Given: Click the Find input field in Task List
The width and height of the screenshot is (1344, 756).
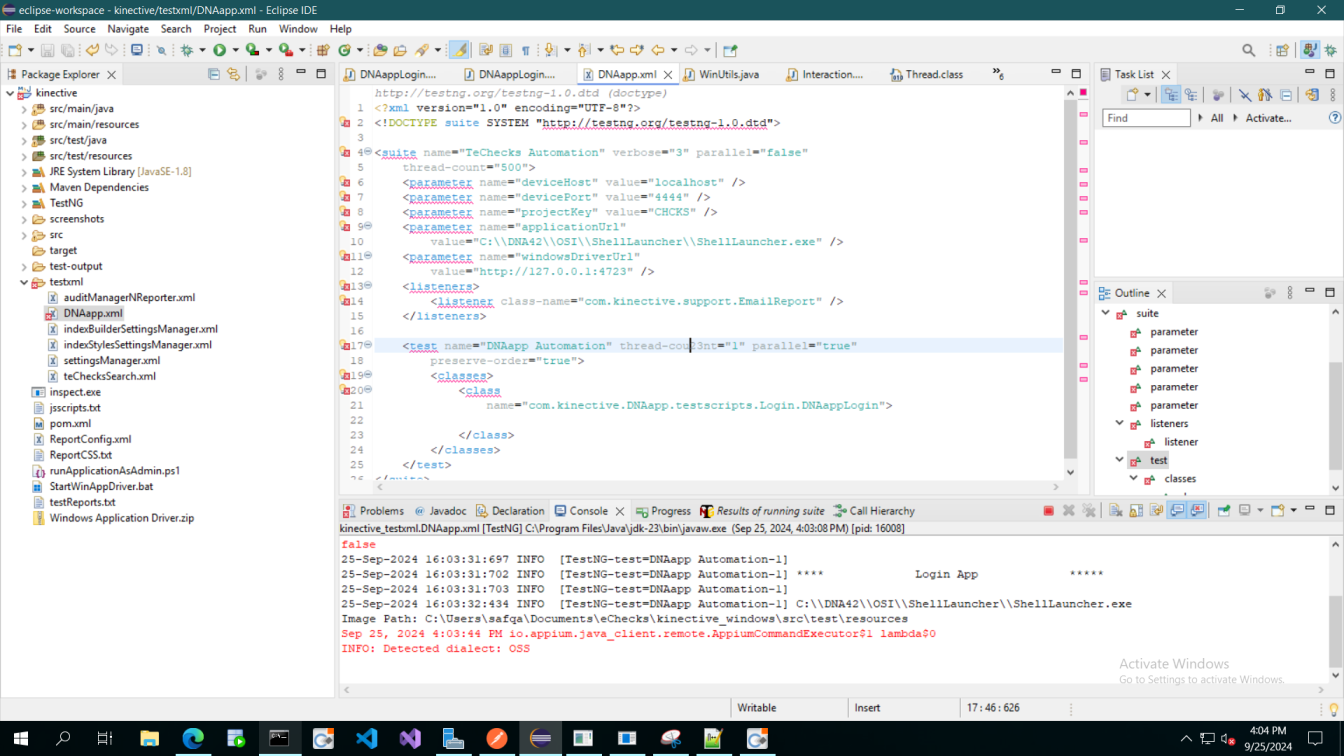Looking at the screenshot, I should 1145,118.
